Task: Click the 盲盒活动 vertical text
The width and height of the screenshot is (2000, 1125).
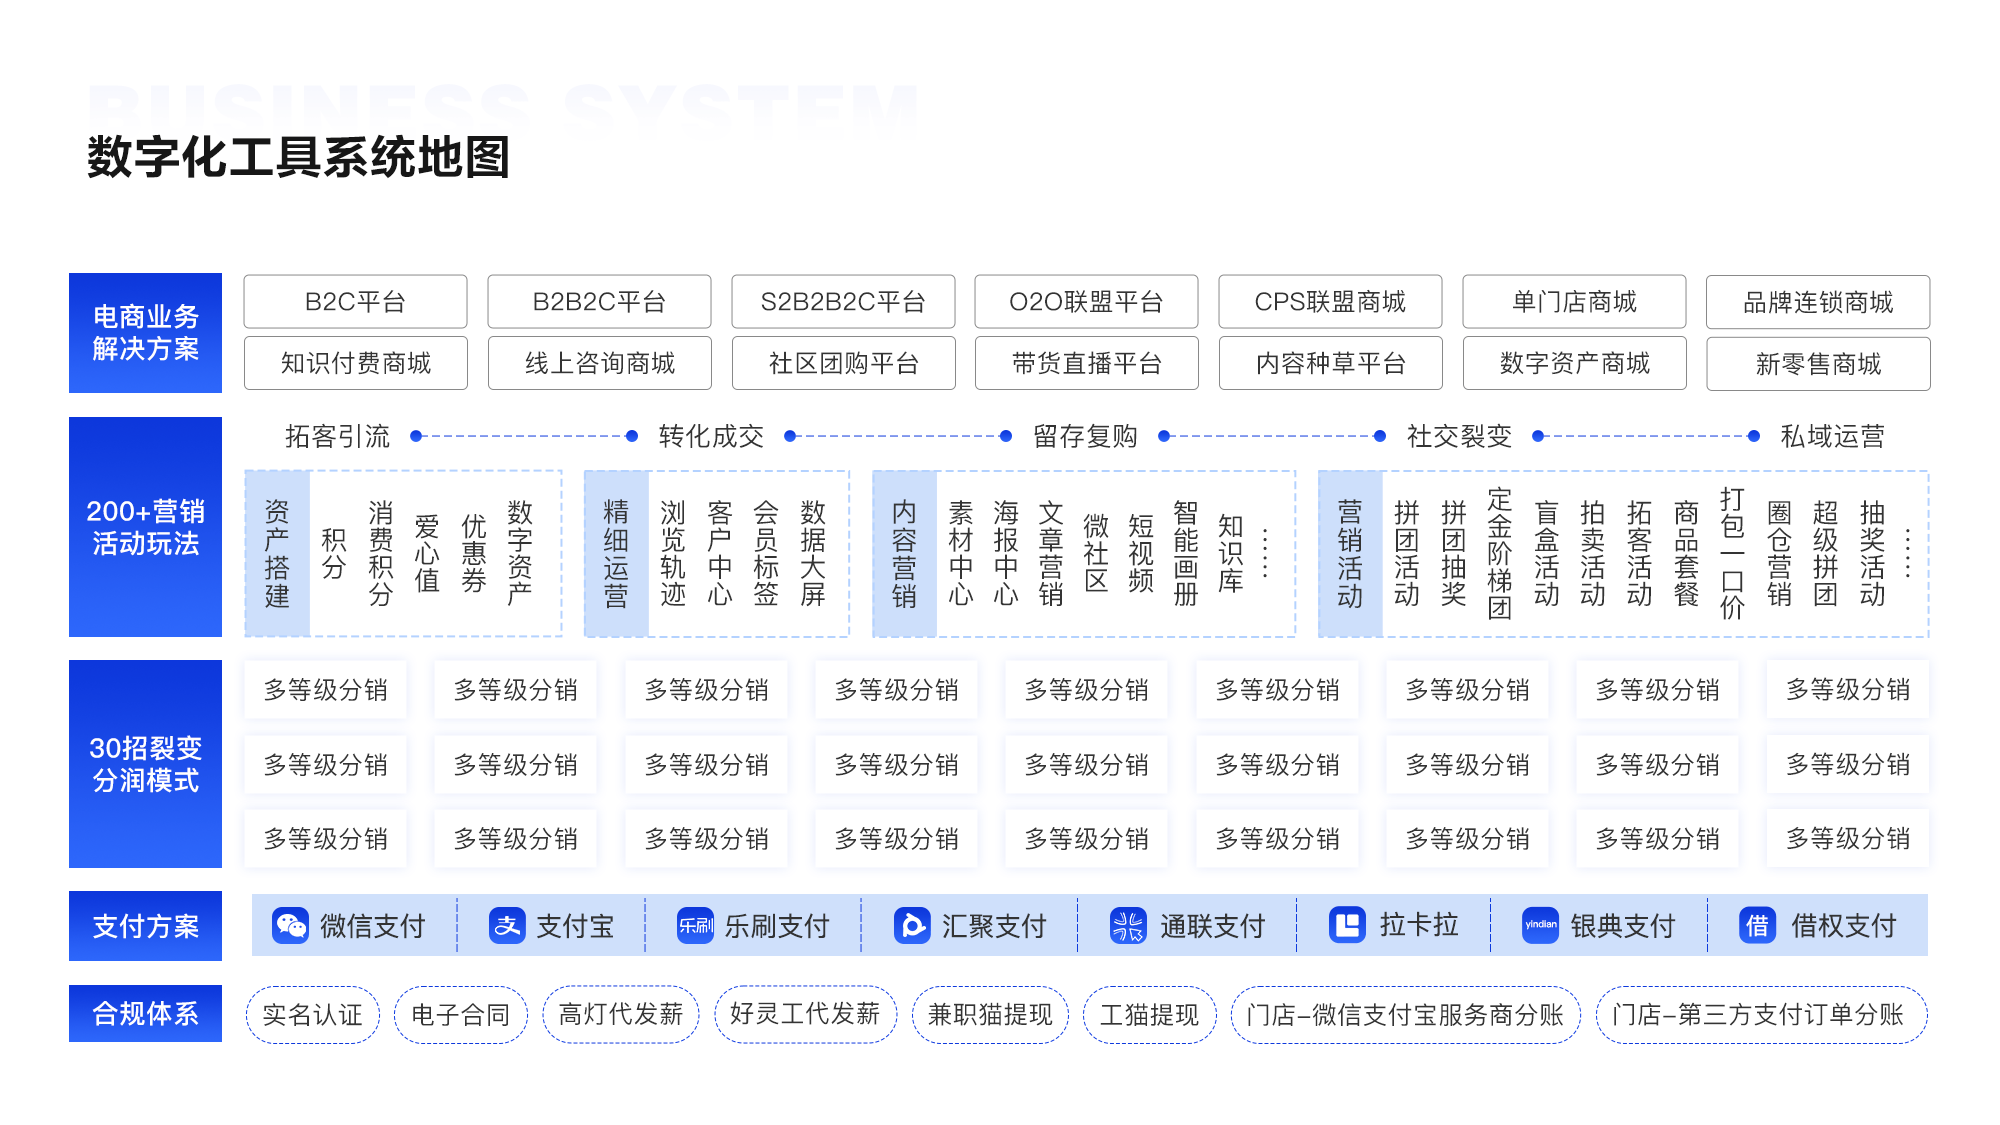Action: [1547, 554]
